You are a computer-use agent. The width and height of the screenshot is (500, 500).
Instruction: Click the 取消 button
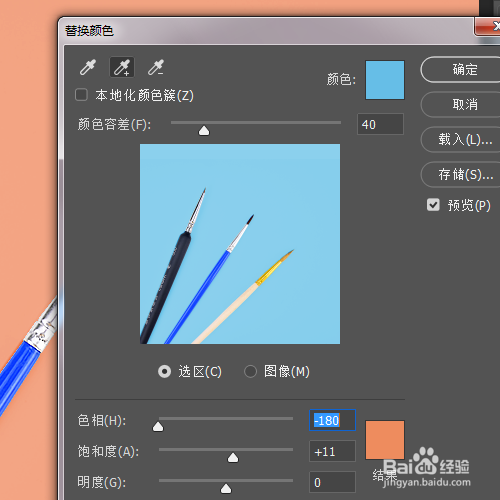(460, 105)
